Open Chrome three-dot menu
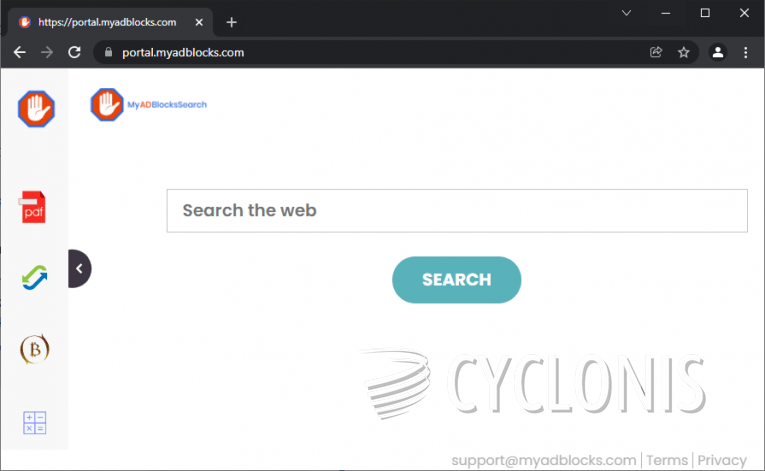765x471 pixels. [x=745, y=52]
